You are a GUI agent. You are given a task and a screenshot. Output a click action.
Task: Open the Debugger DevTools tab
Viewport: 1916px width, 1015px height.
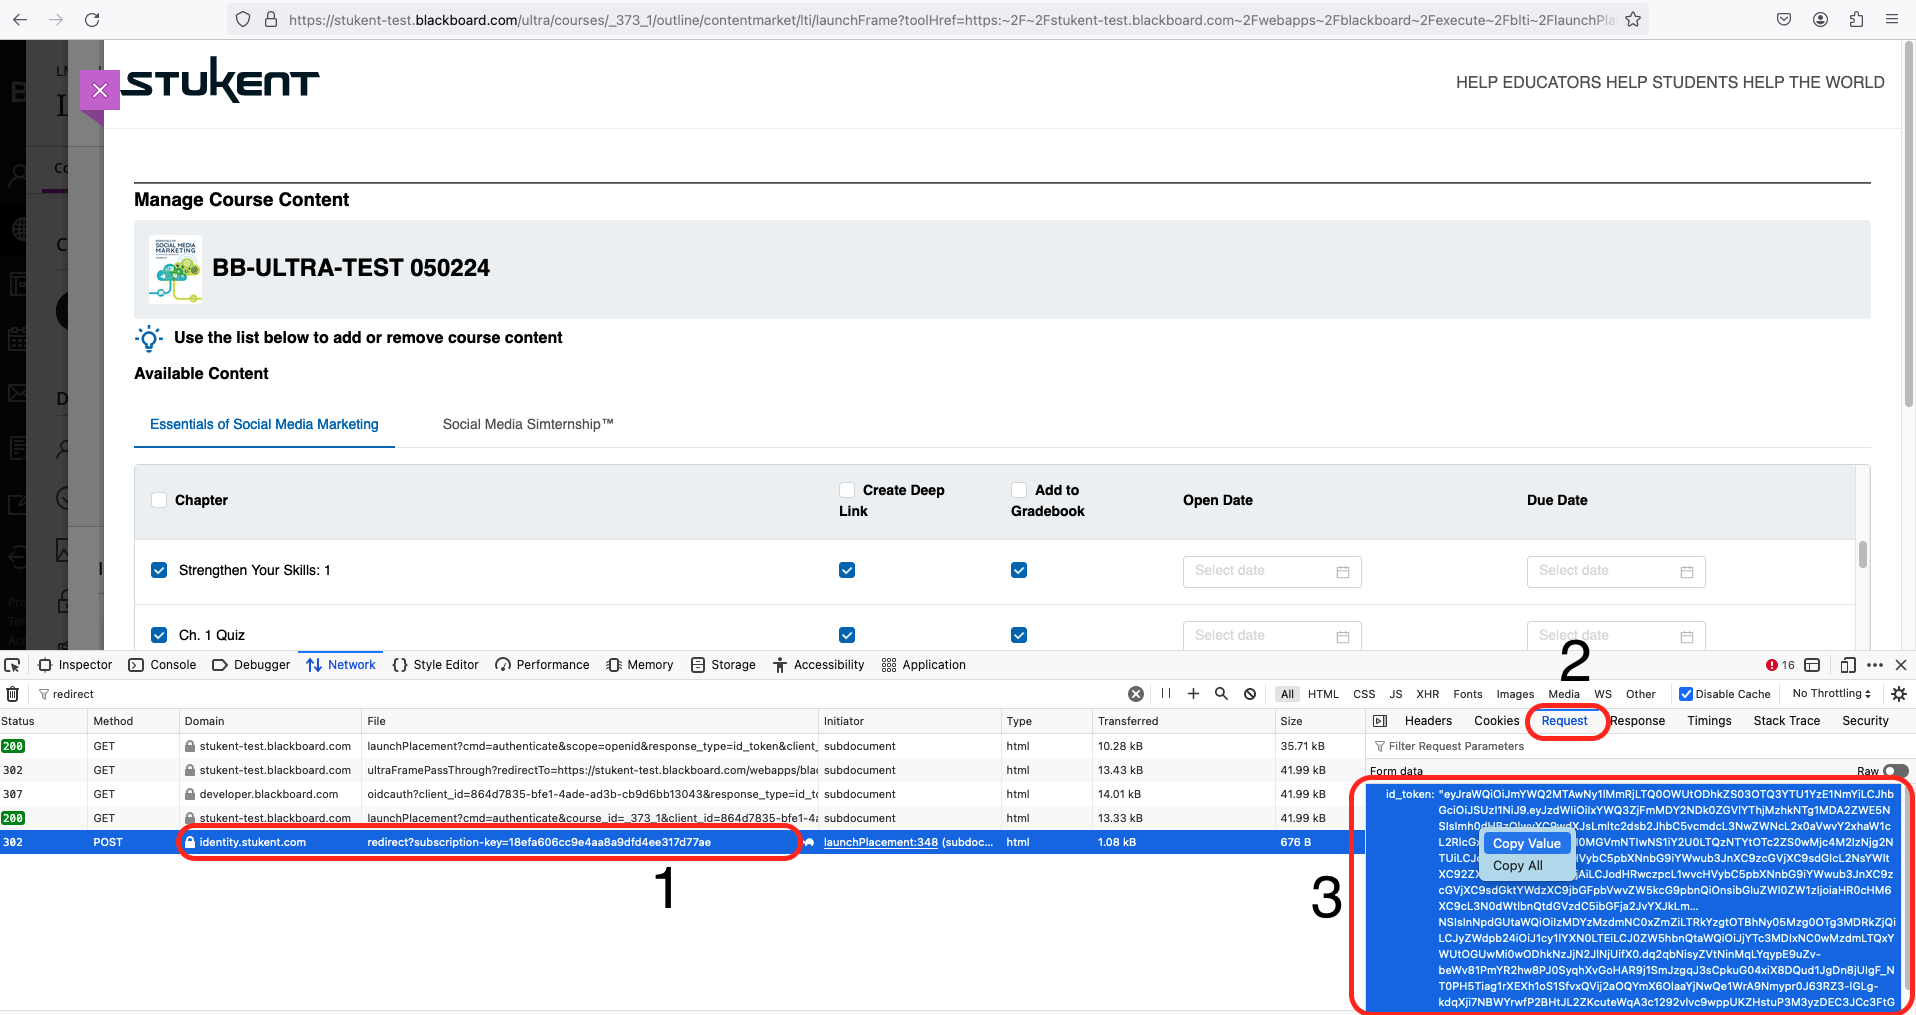251,665
